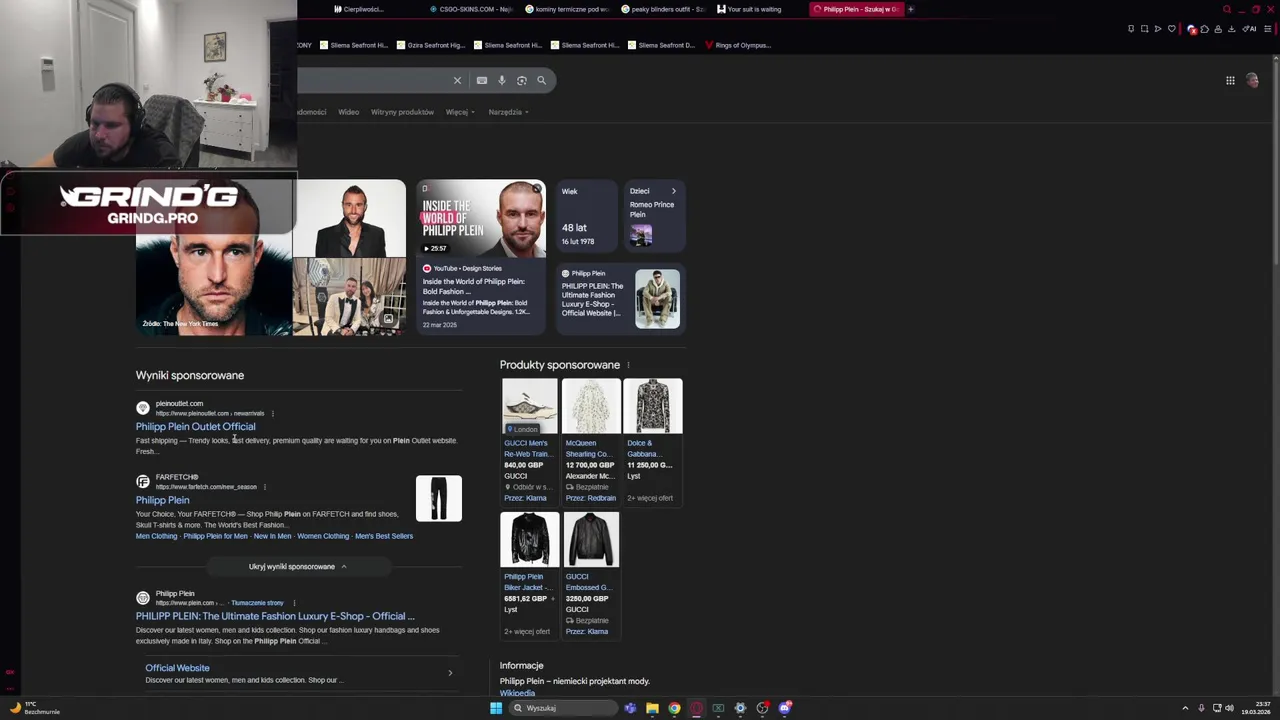Submit the search with the magnifier icon
Image resolution: width=1280 pixels, height=720 pixels.
pyautogui.click(x=541, y=80)
